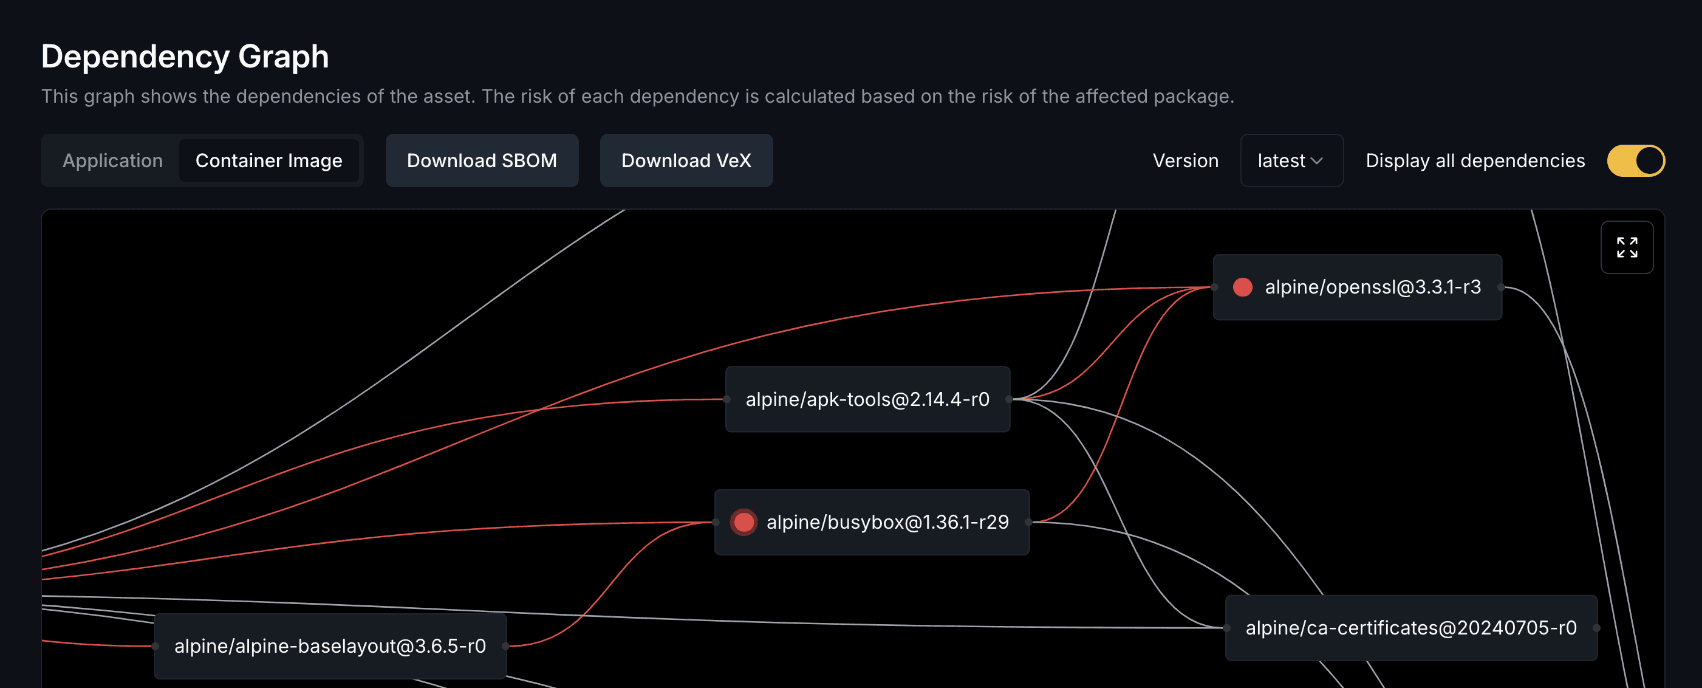Select the Container Image tab

269,160
